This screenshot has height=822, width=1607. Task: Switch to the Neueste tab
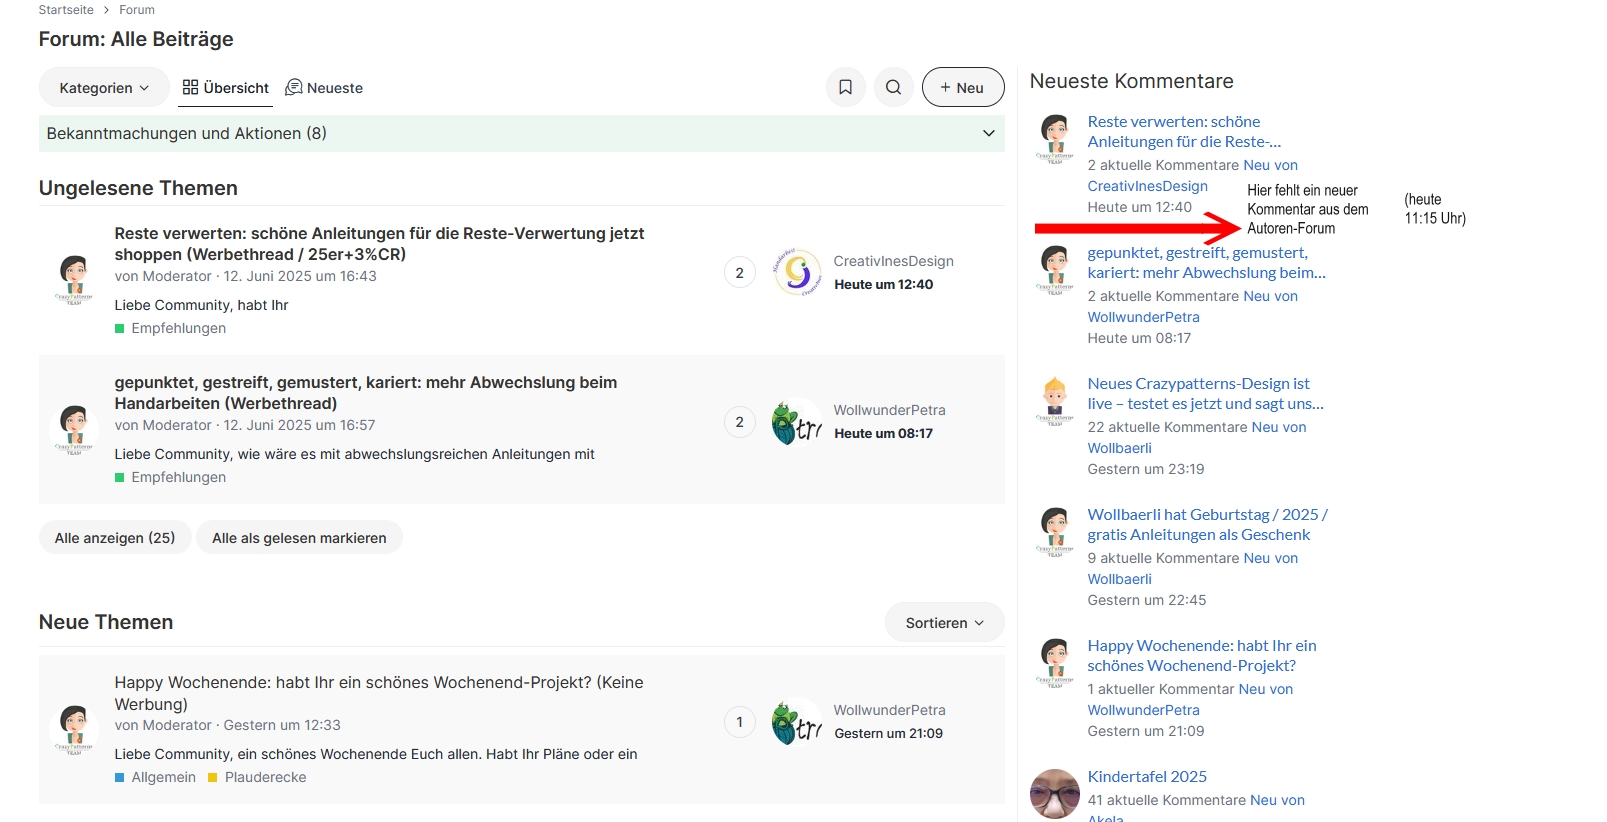324,88
